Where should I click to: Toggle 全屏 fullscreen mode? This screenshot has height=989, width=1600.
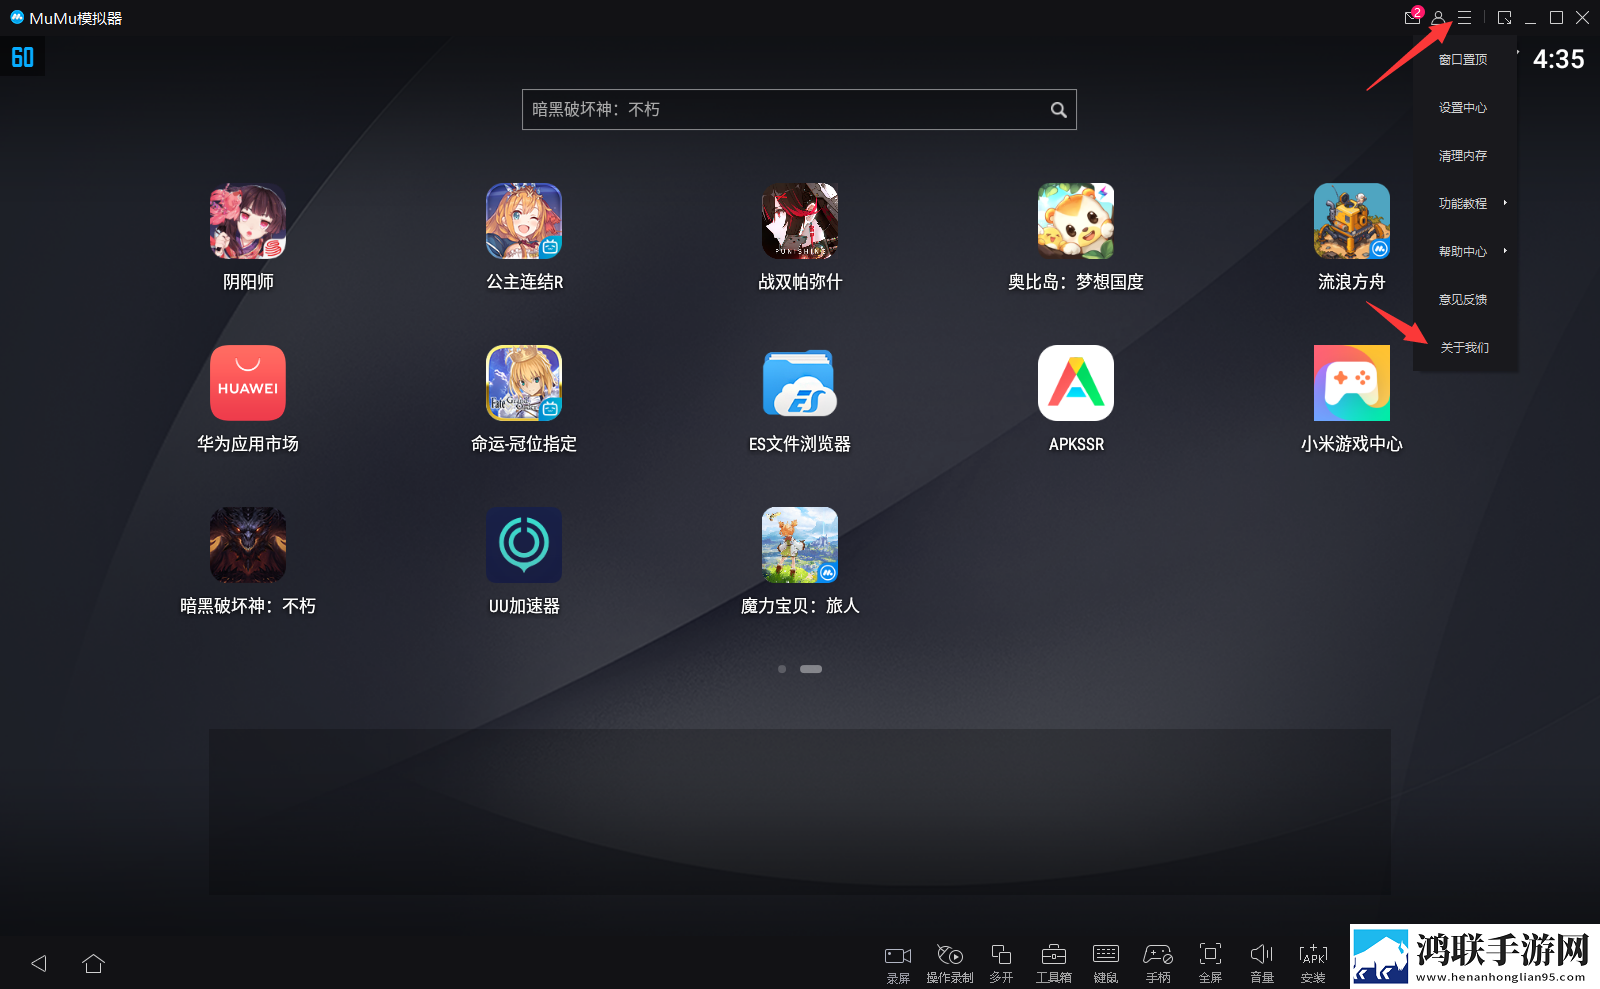[1210, 964]
